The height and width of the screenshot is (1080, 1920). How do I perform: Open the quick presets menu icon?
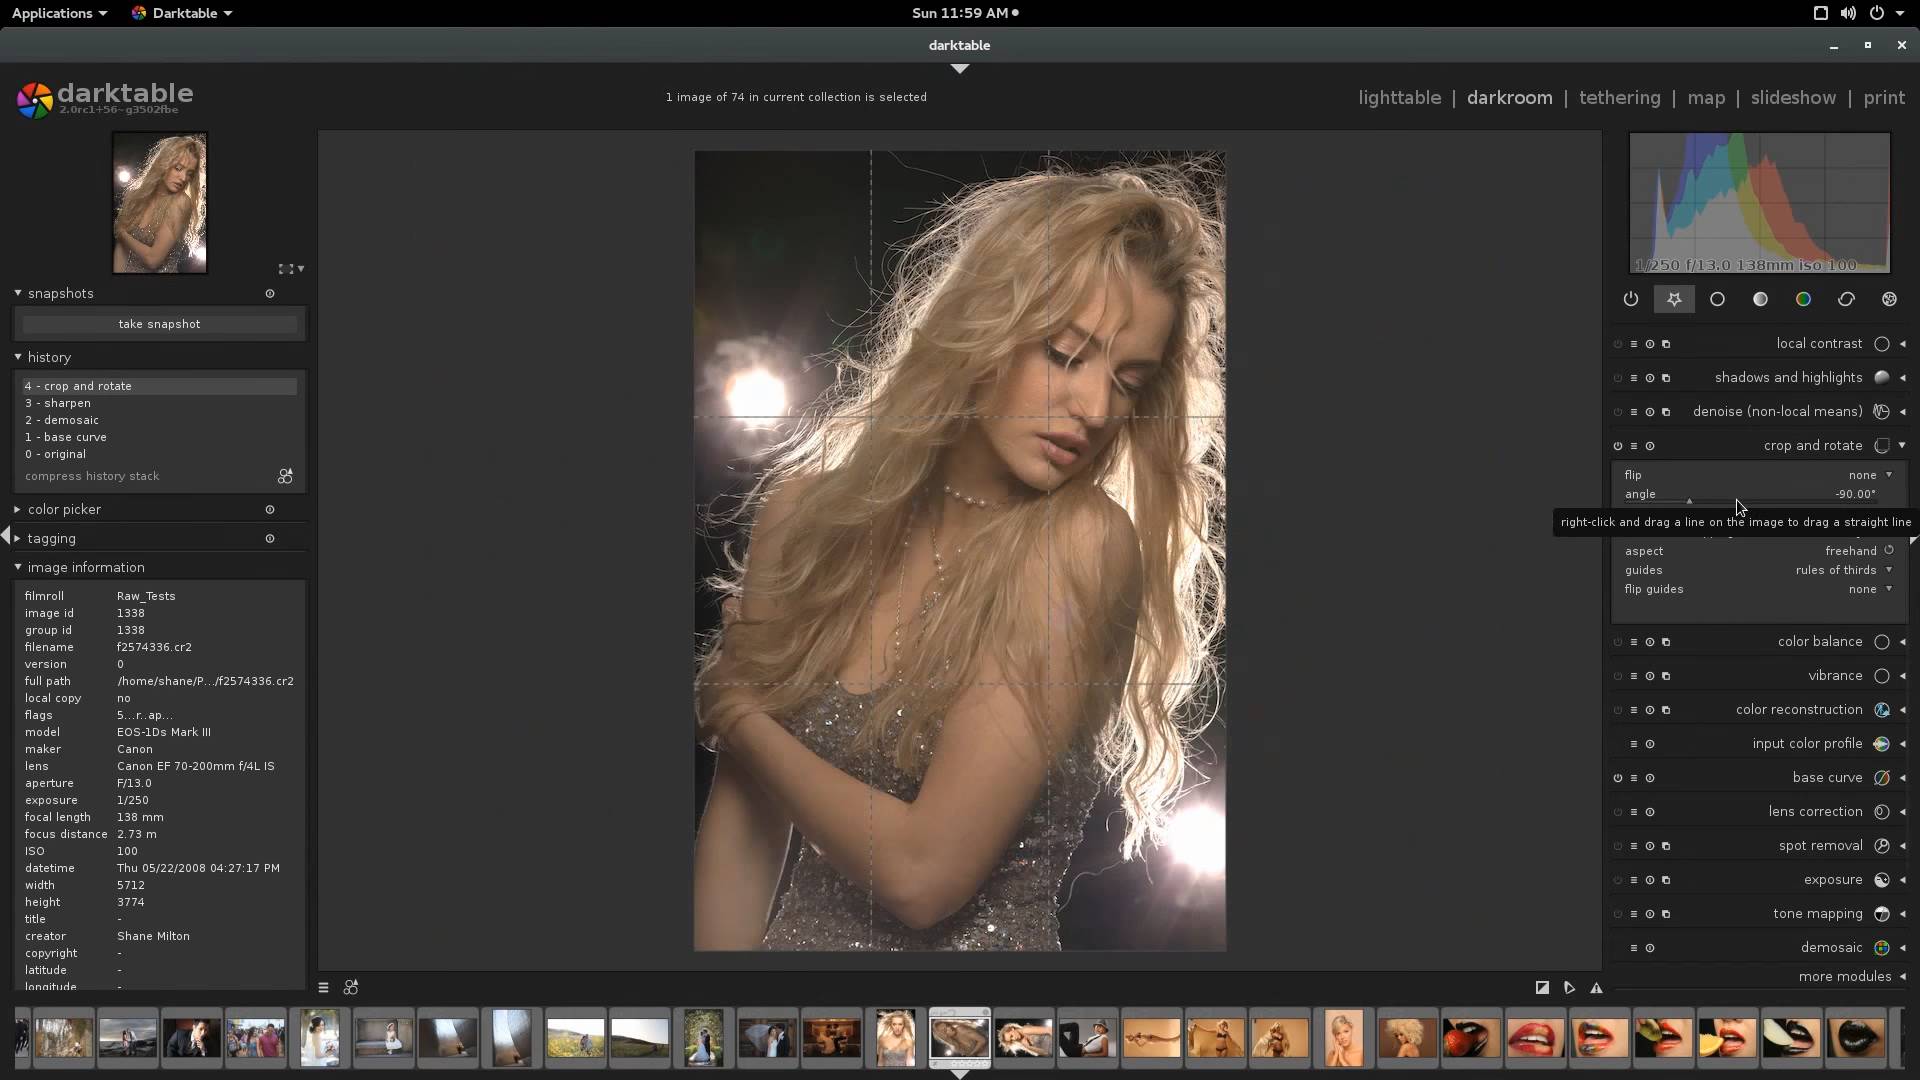coord(323,988)
